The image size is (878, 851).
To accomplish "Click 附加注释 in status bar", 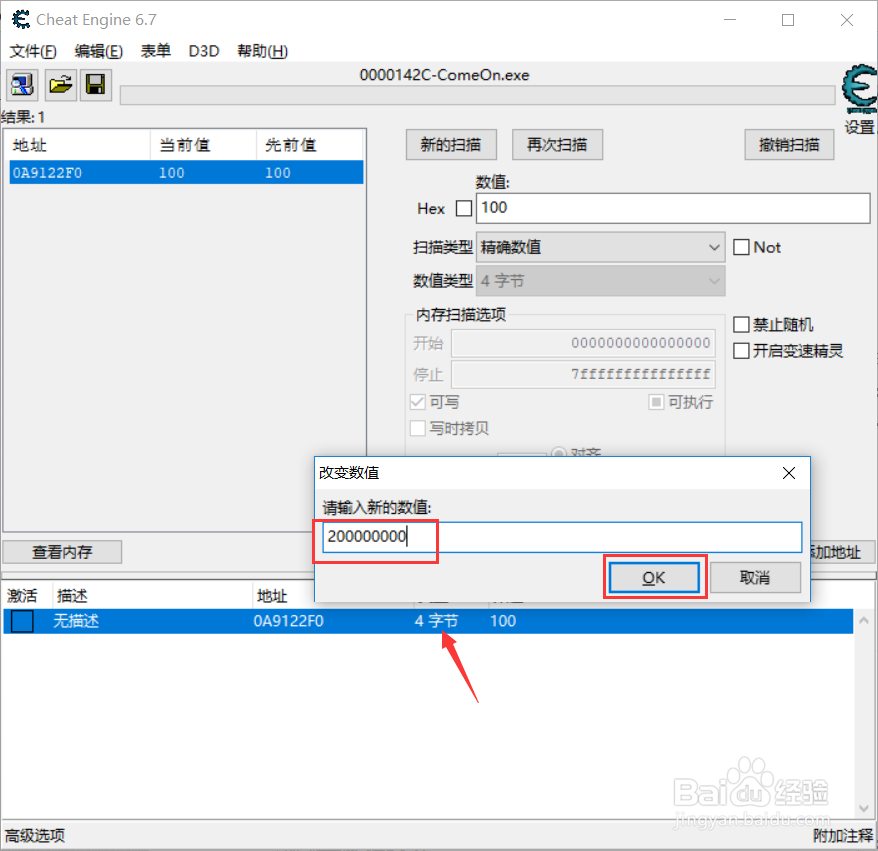I will 843,836.
